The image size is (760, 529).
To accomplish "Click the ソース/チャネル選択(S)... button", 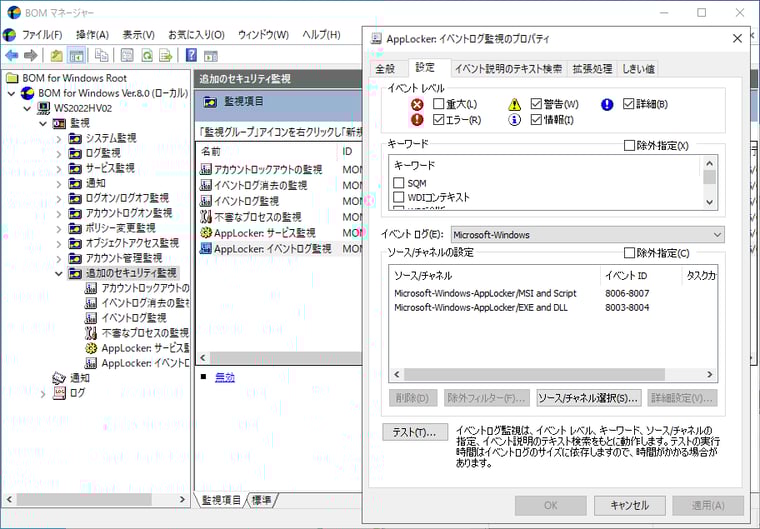I will pyautogui.click(x=588, y=398).
